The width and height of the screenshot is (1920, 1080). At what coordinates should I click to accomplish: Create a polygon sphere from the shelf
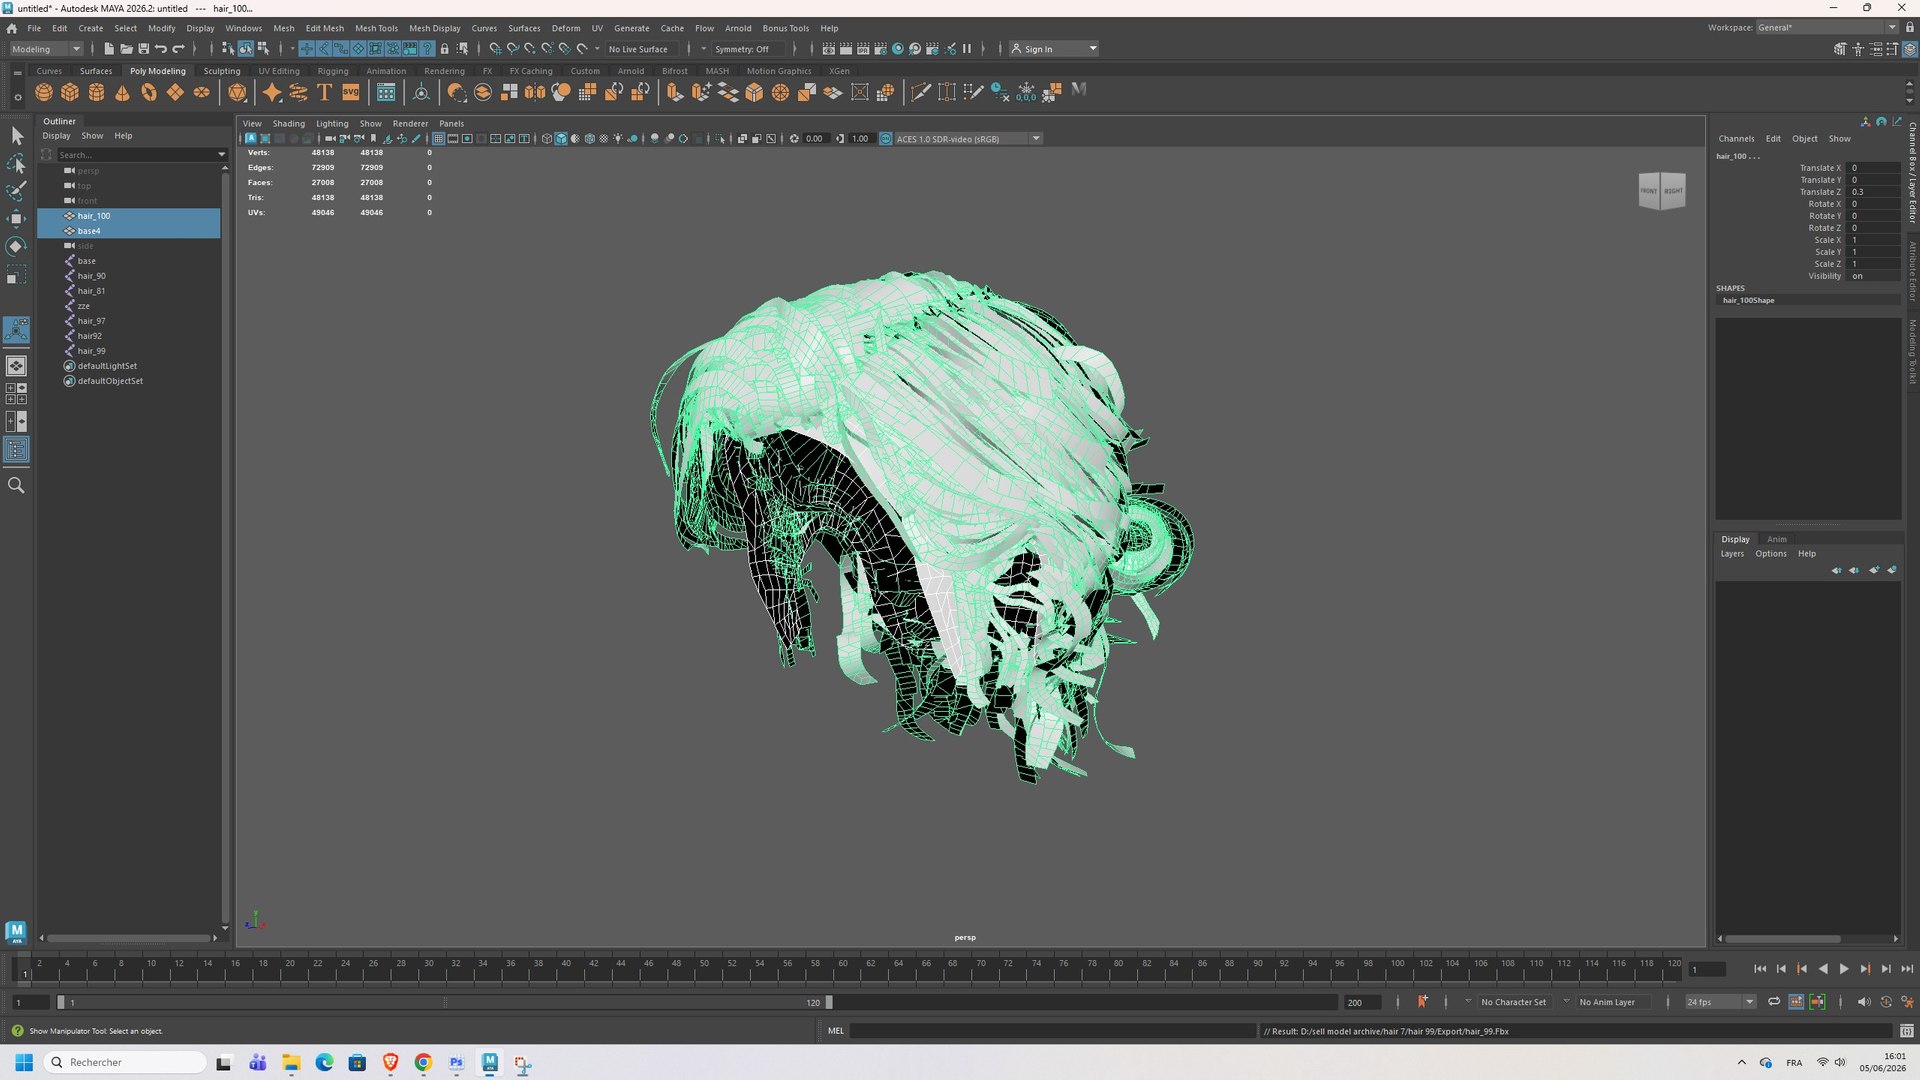click(x=44, y=92)
